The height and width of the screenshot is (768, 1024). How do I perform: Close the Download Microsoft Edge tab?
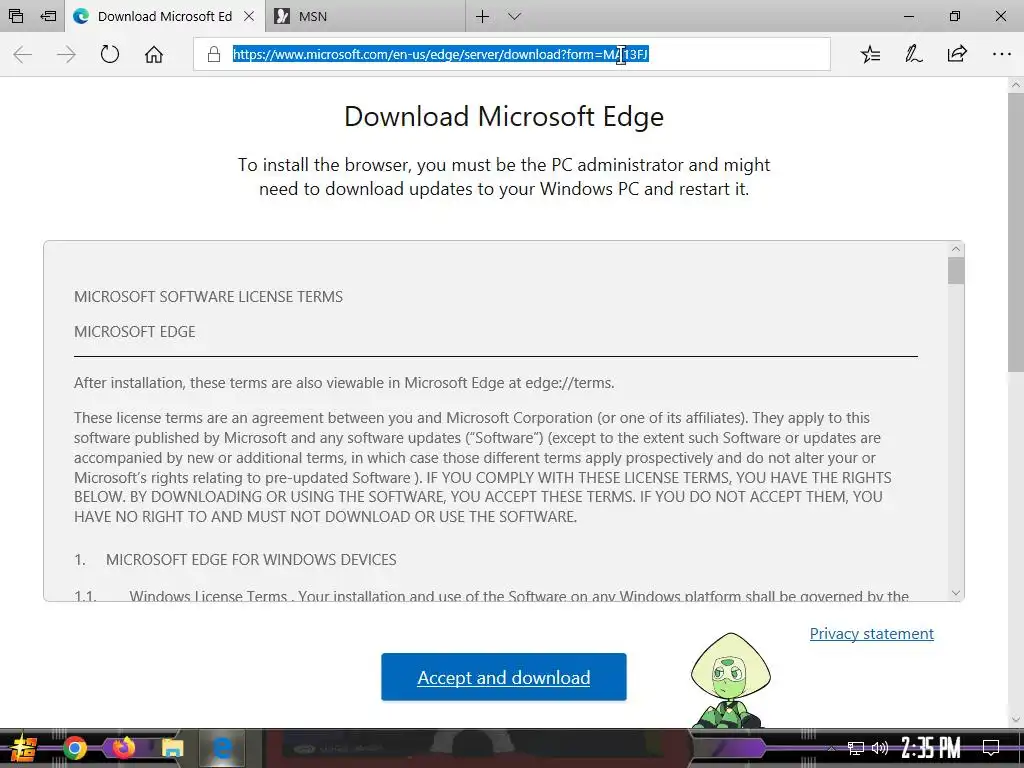249,16
